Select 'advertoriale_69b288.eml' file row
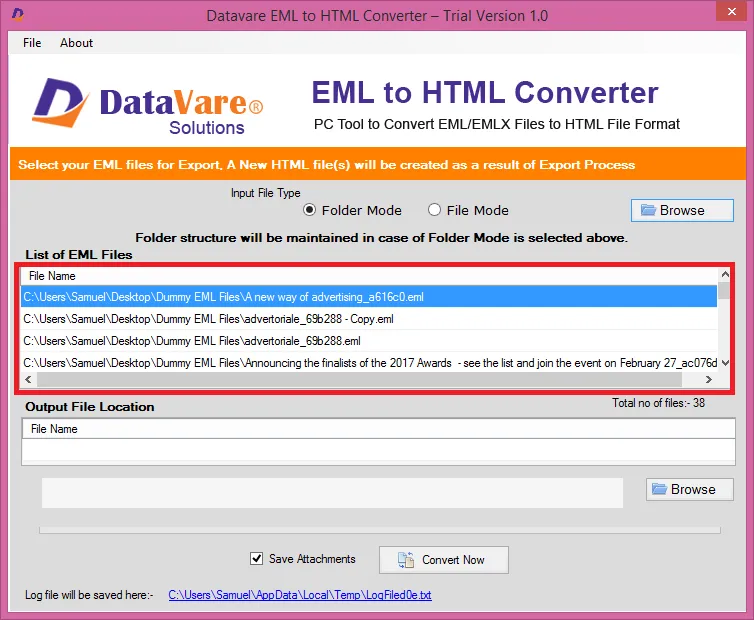 click(368, 341)
